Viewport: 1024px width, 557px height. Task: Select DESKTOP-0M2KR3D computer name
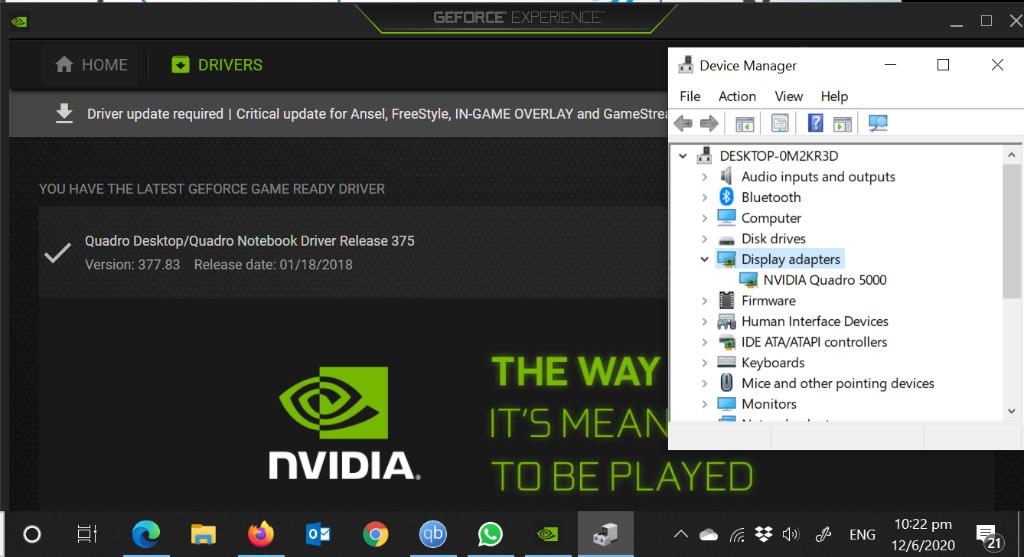tap(778, 156)
